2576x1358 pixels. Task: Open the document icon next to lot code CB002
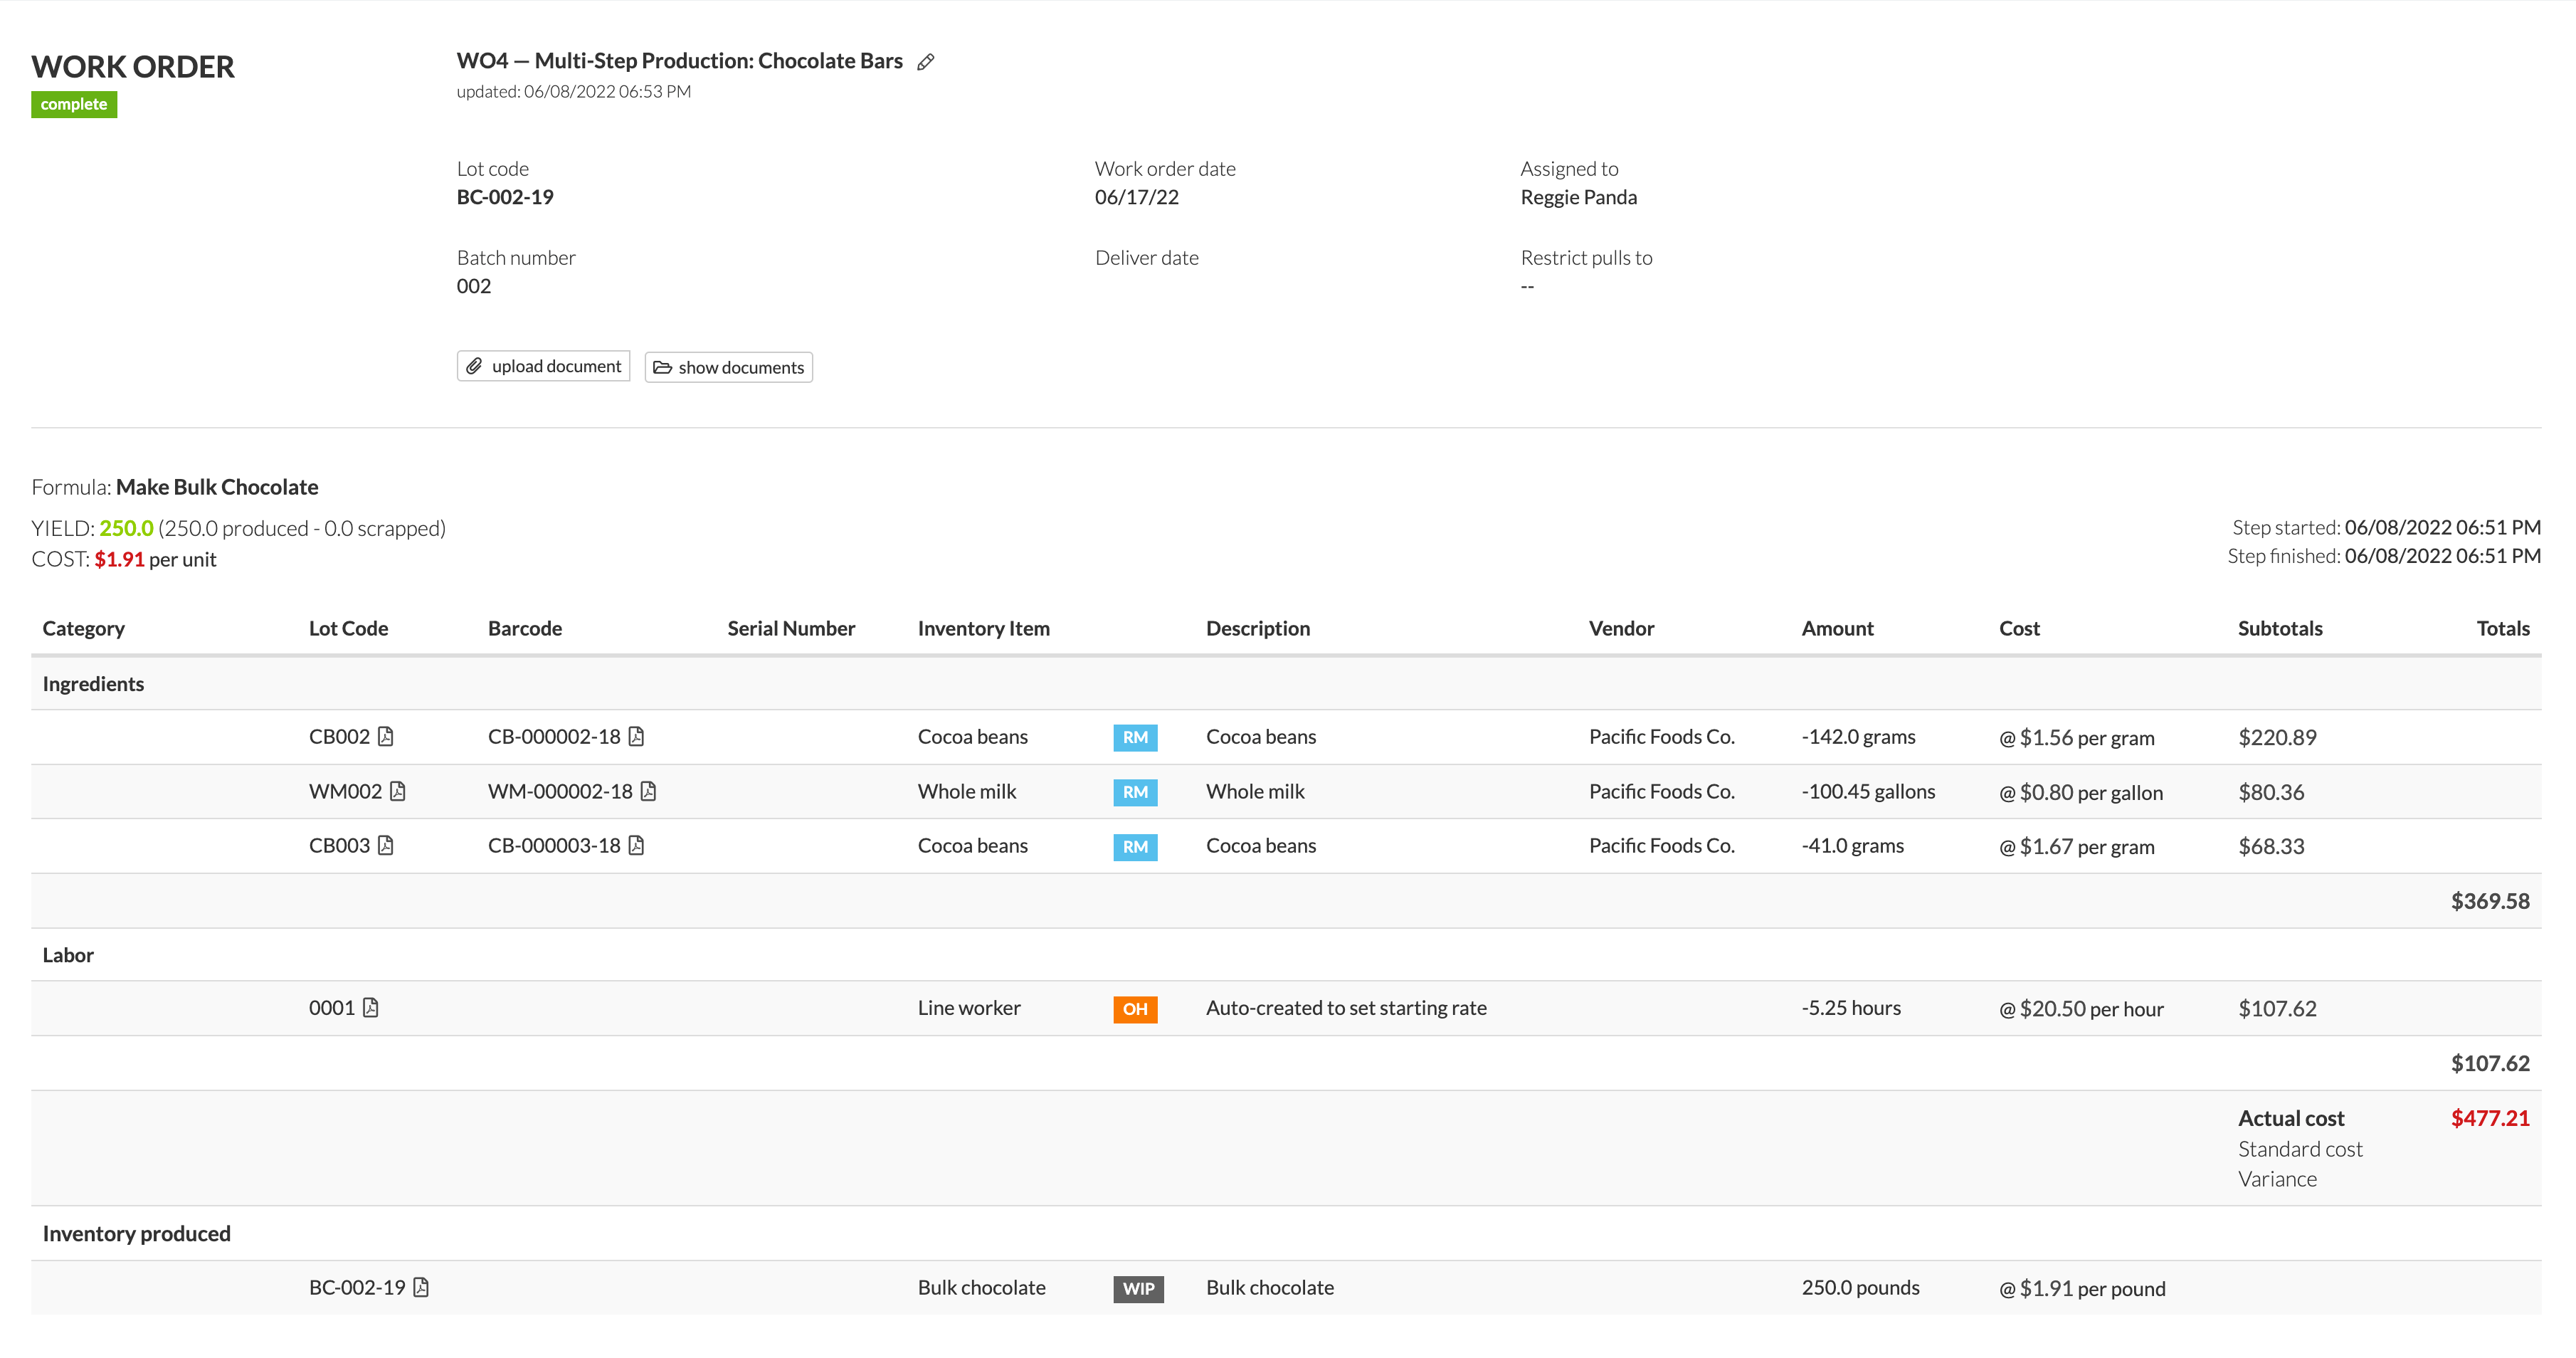(387, 736)
